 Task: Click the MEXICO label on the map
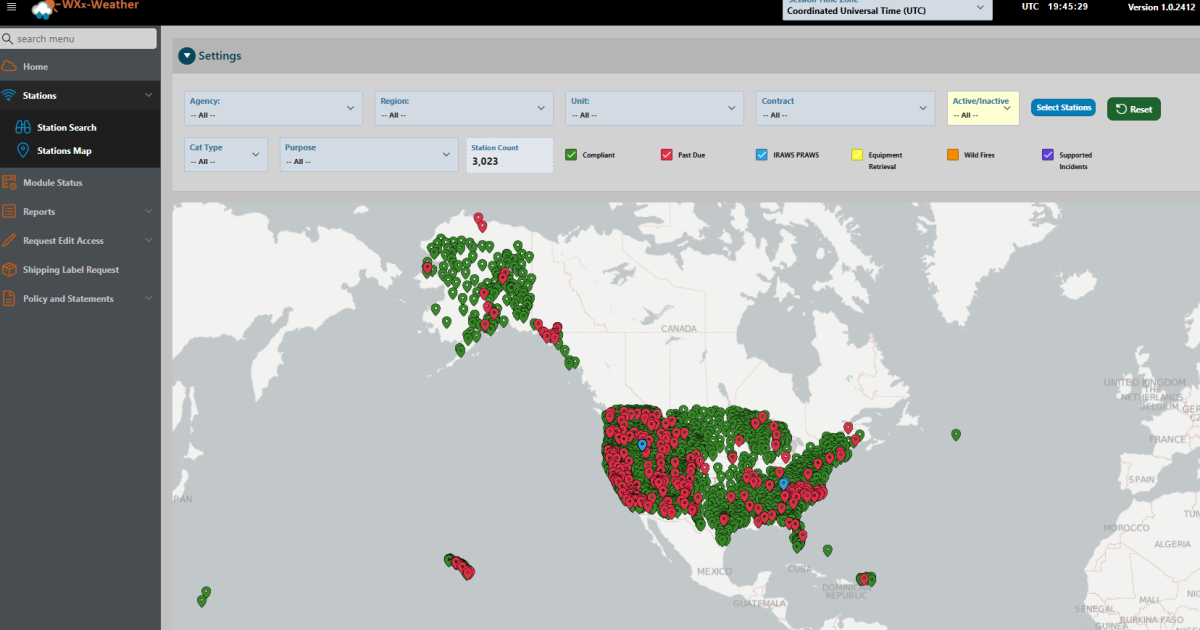point(714,571)
